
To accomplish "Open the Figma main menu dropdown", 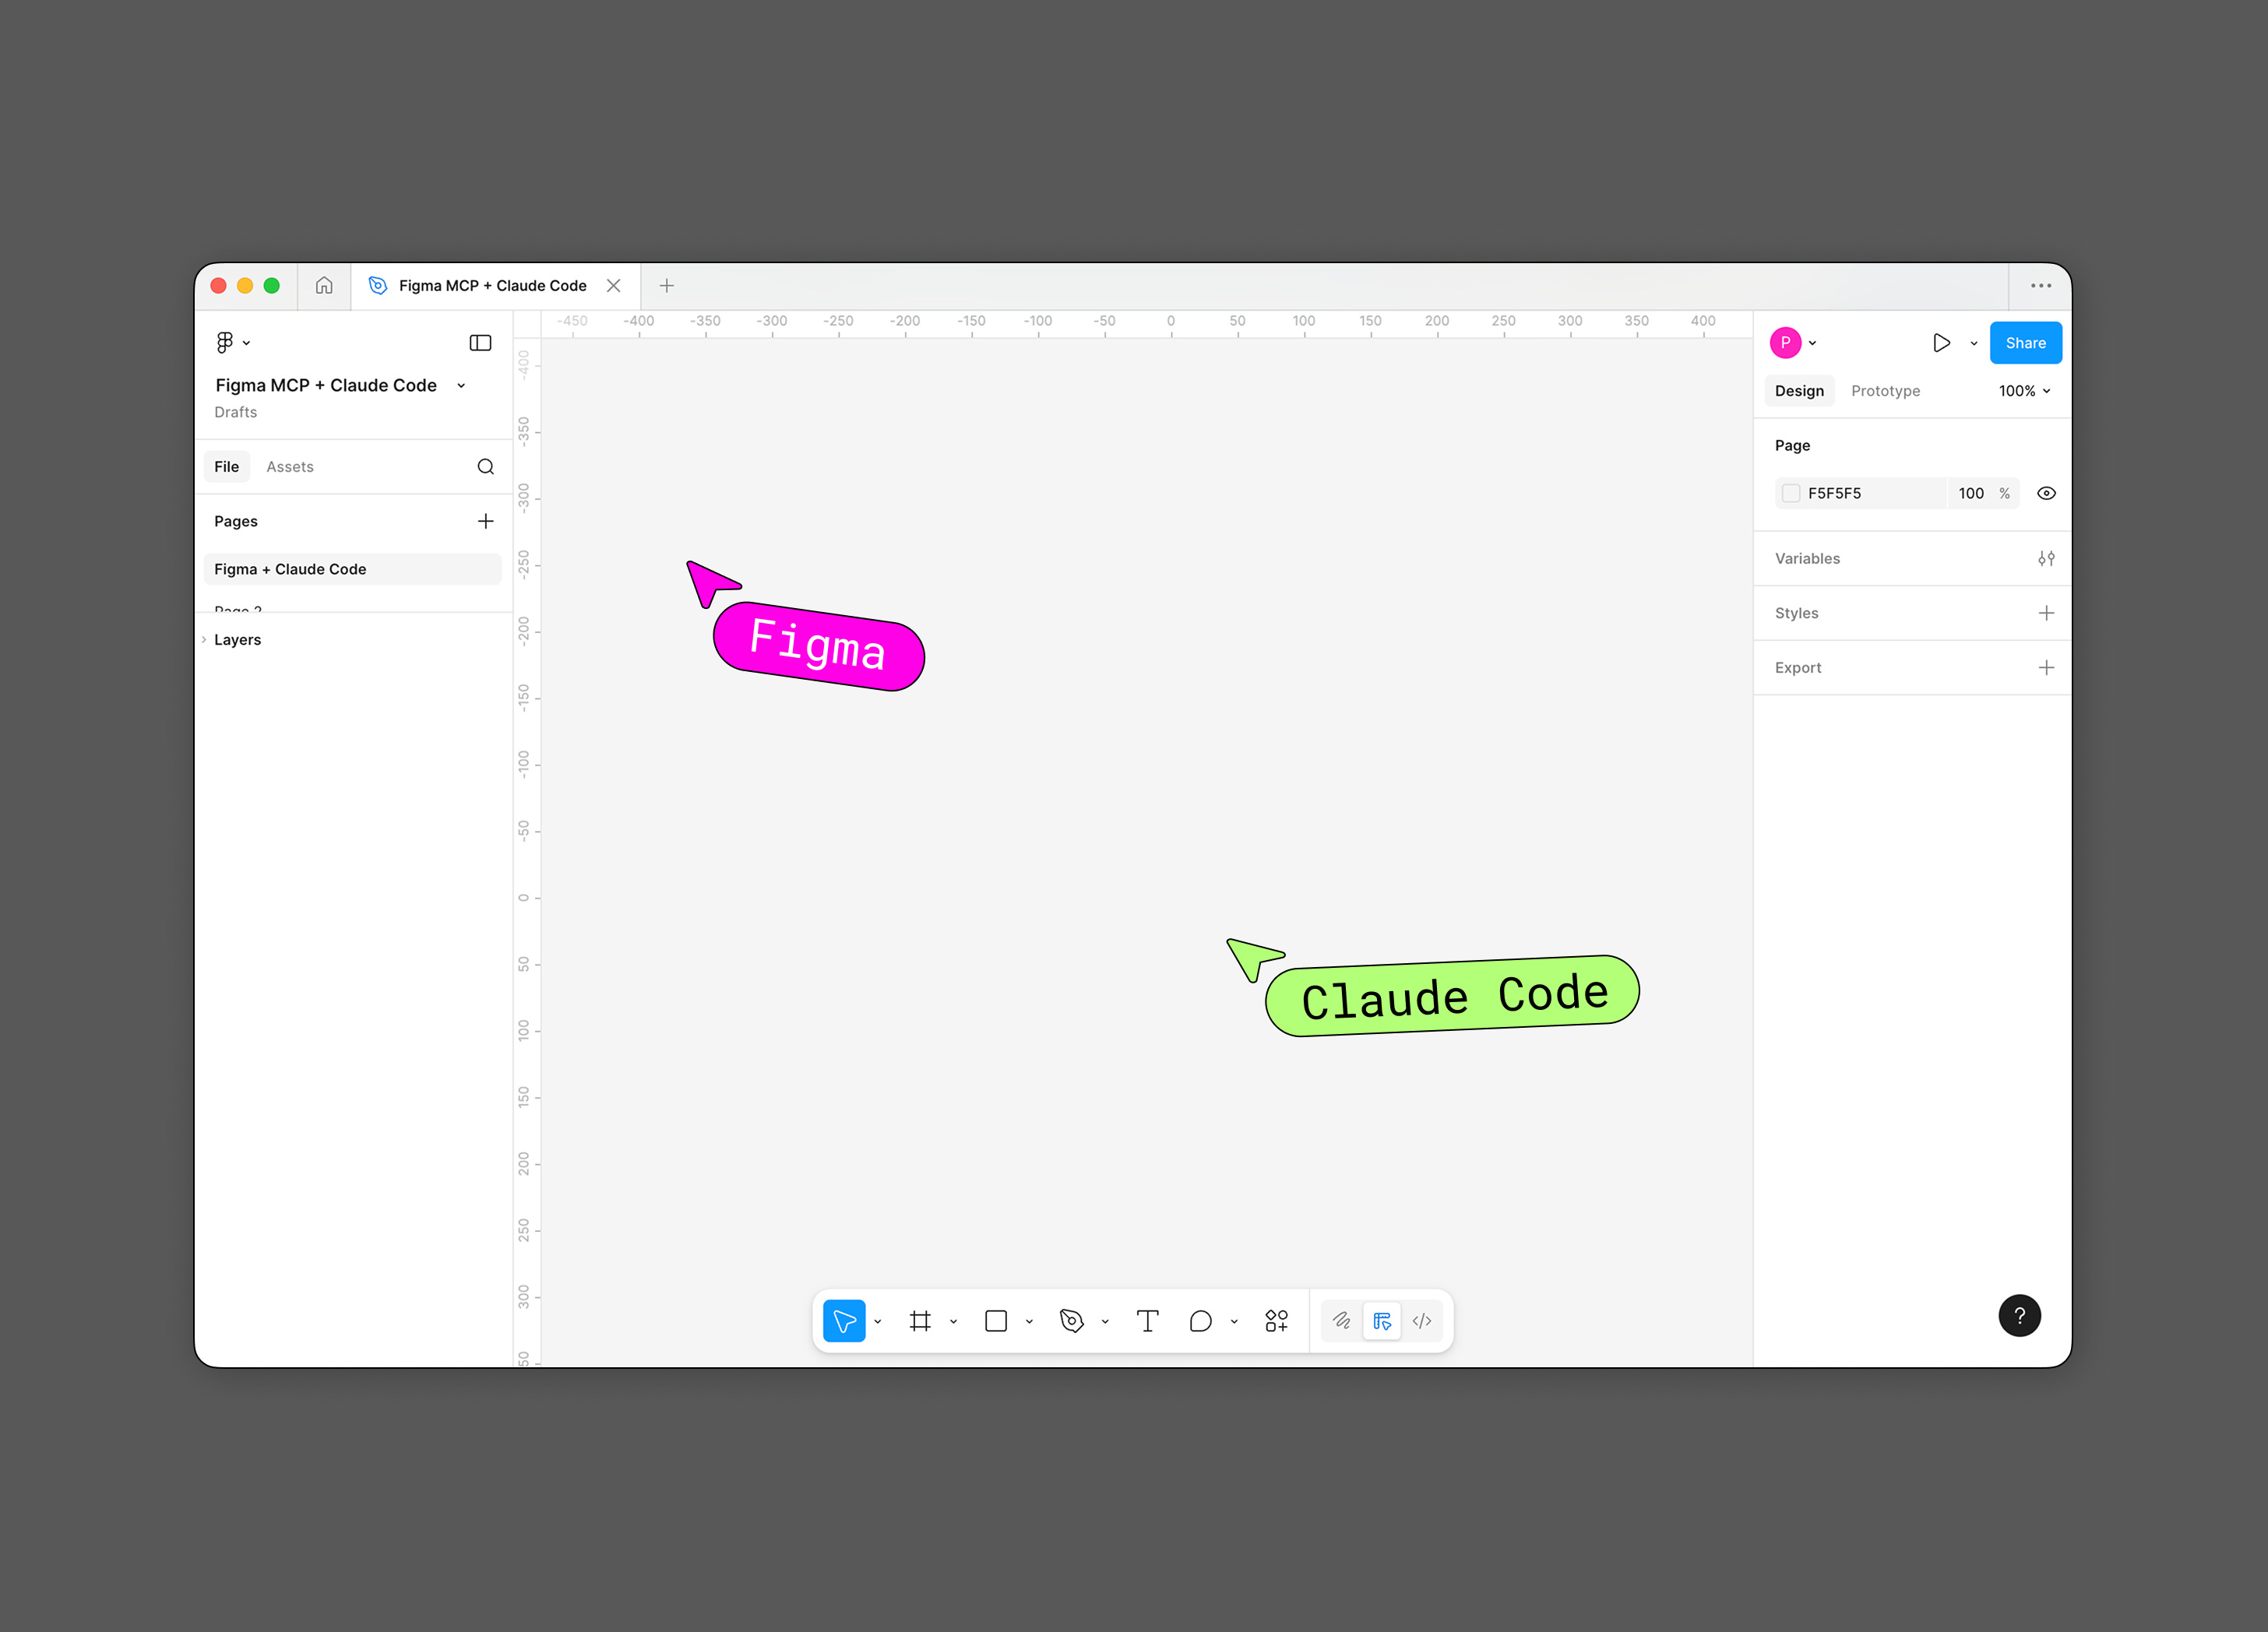I will point(232,343).
